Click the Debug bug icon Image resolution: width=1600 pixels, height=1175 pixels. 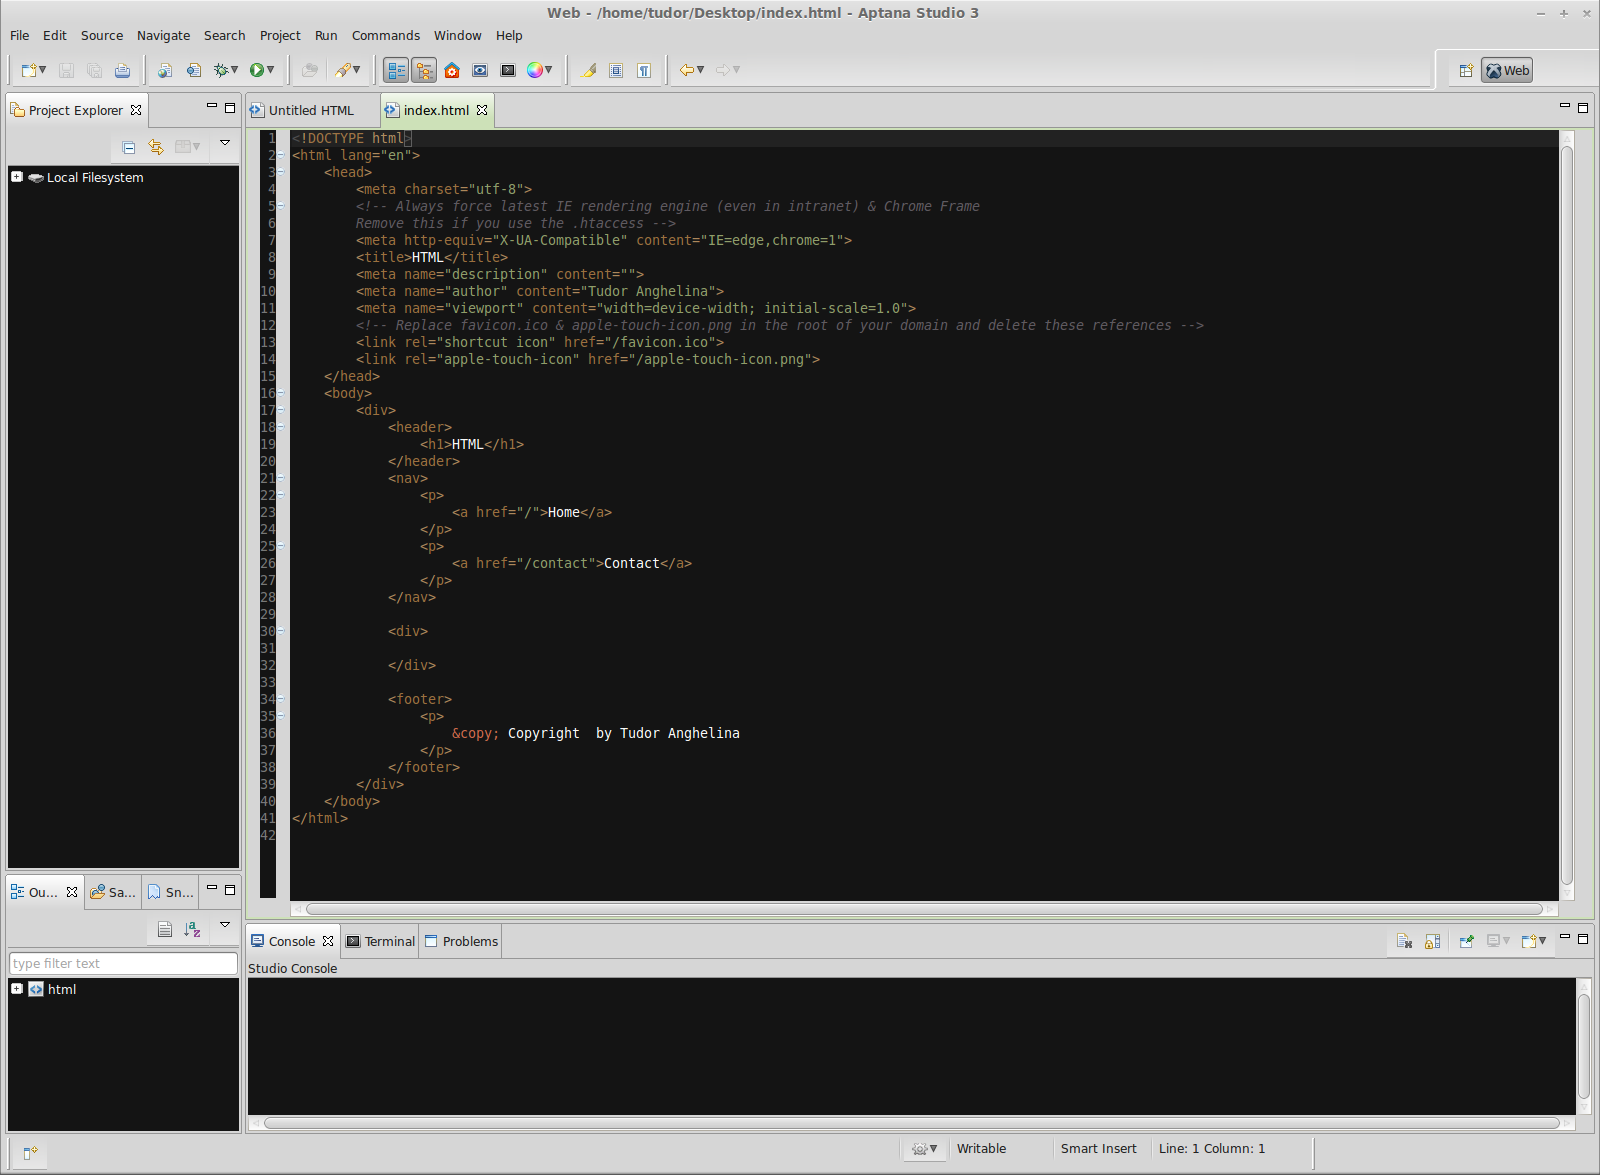[x=221, y=70]
